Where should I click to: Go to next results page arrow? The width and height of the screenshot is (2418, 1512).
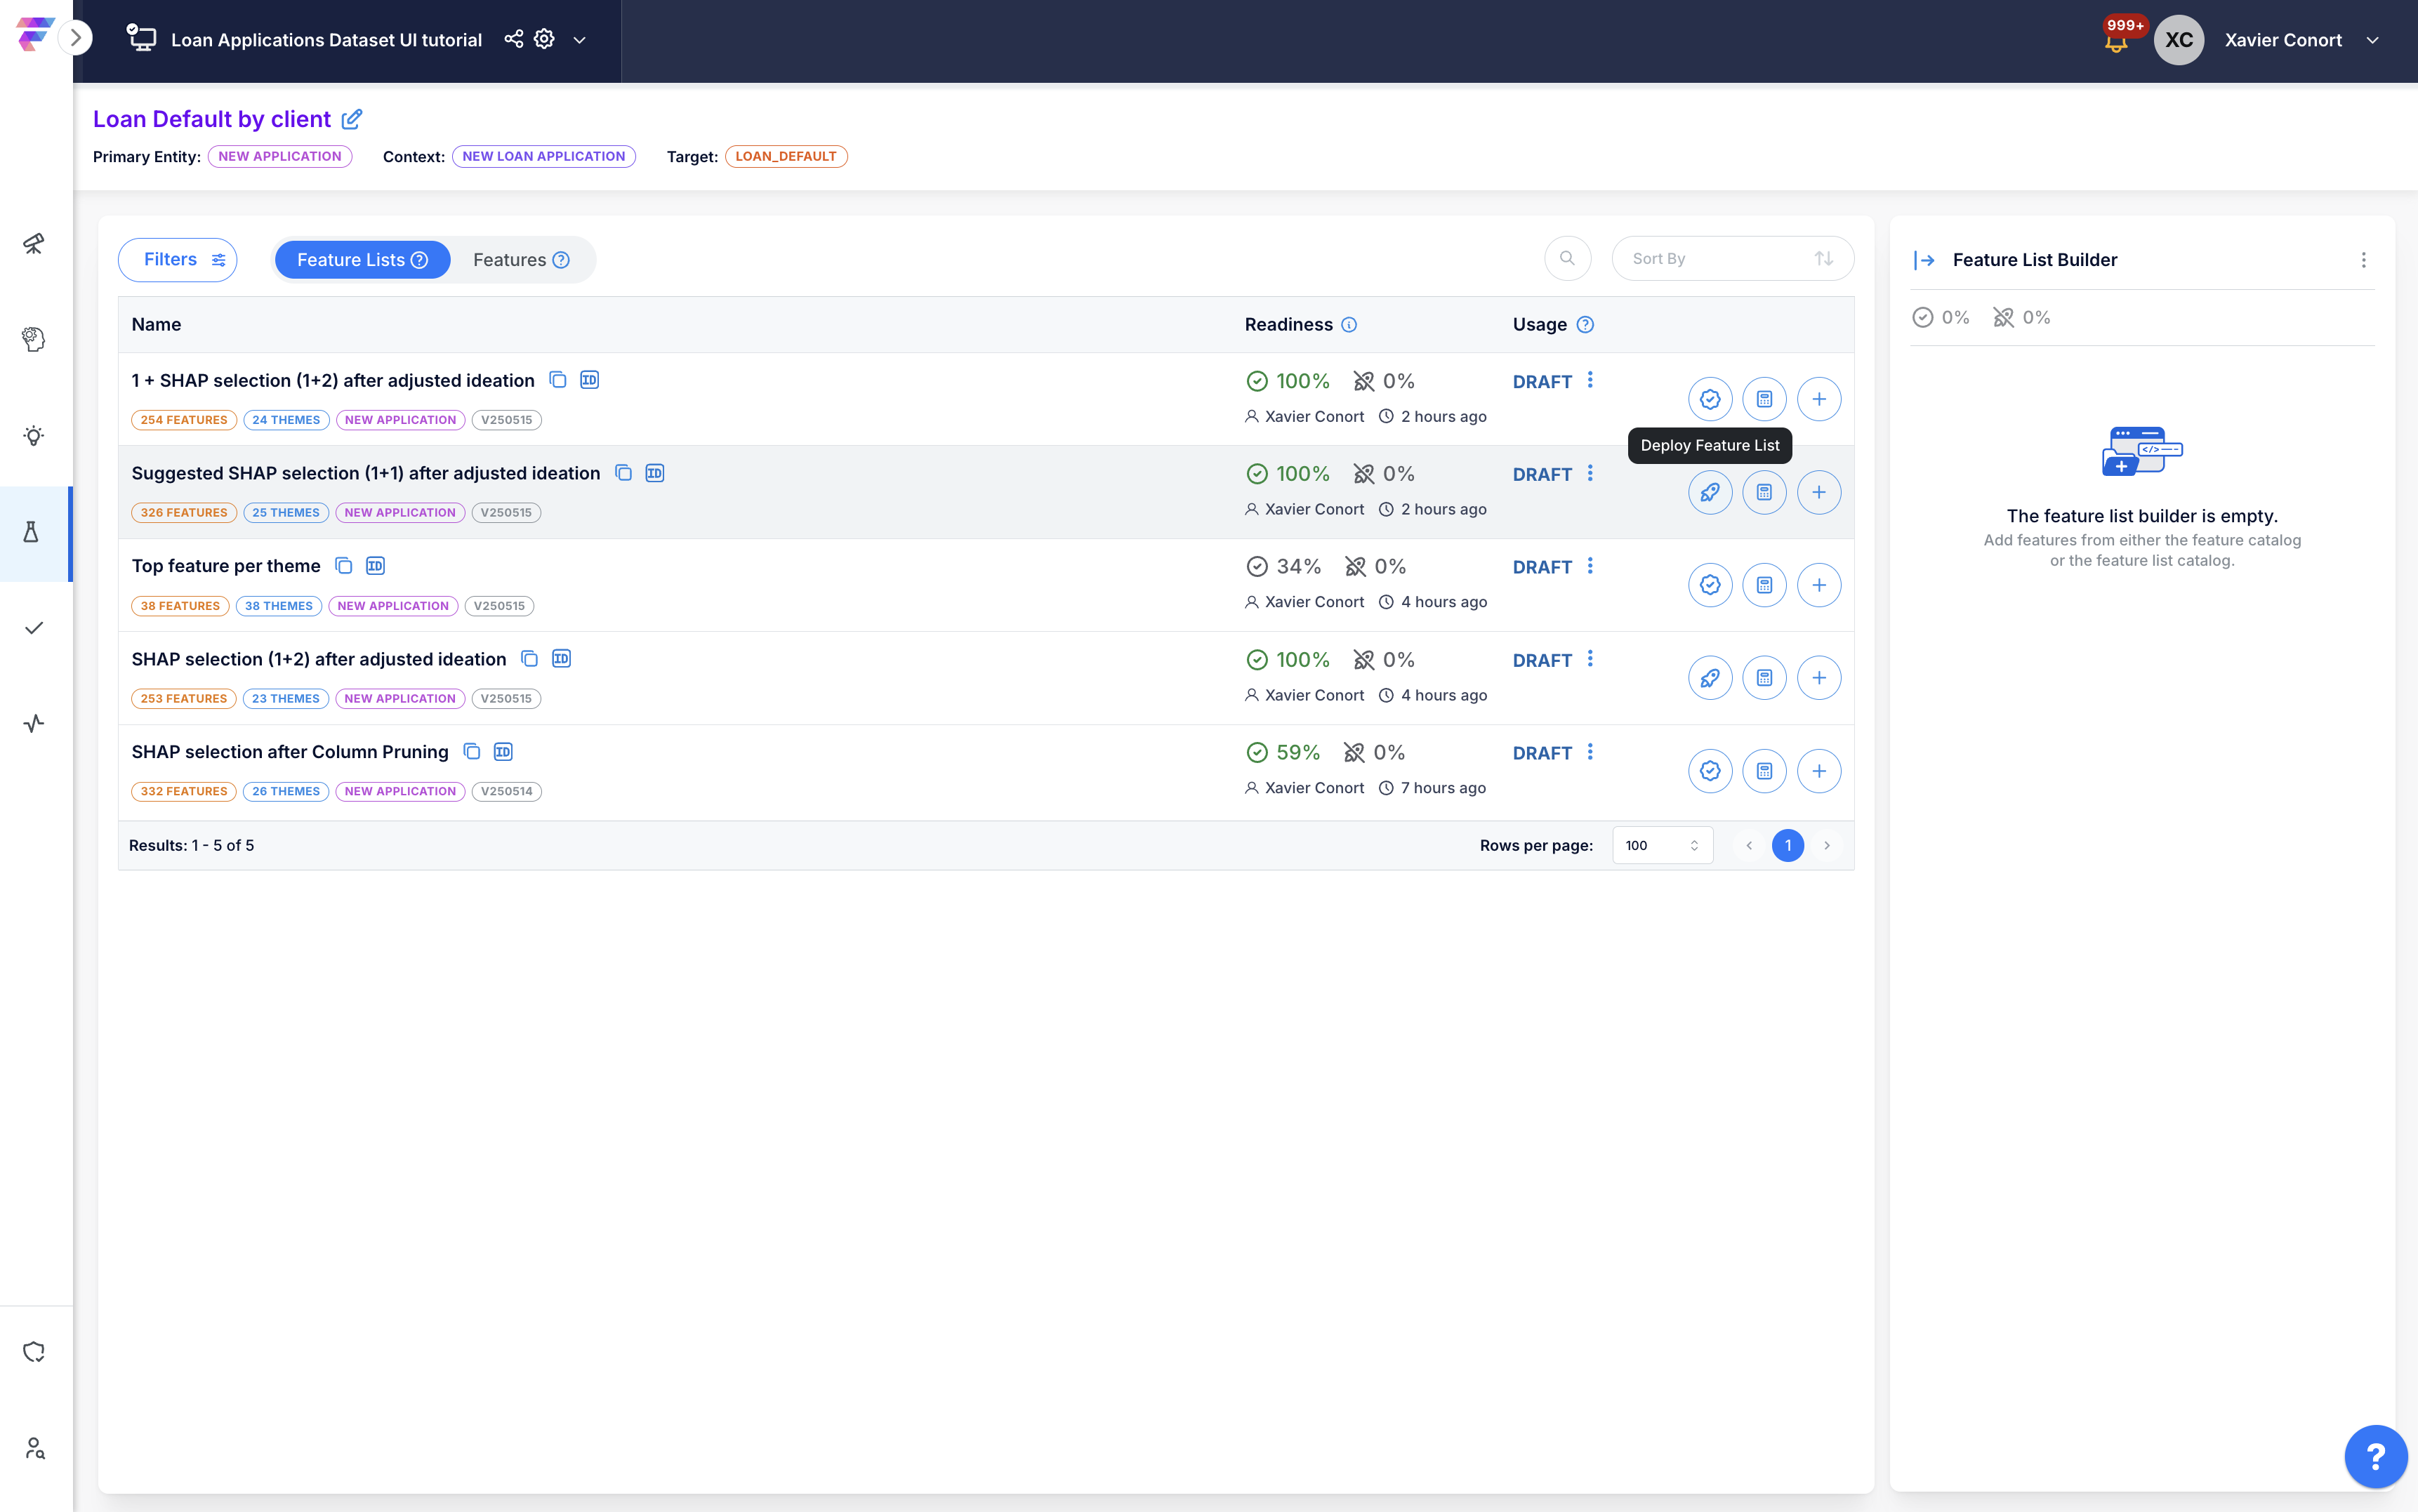tap(1827, 845)
